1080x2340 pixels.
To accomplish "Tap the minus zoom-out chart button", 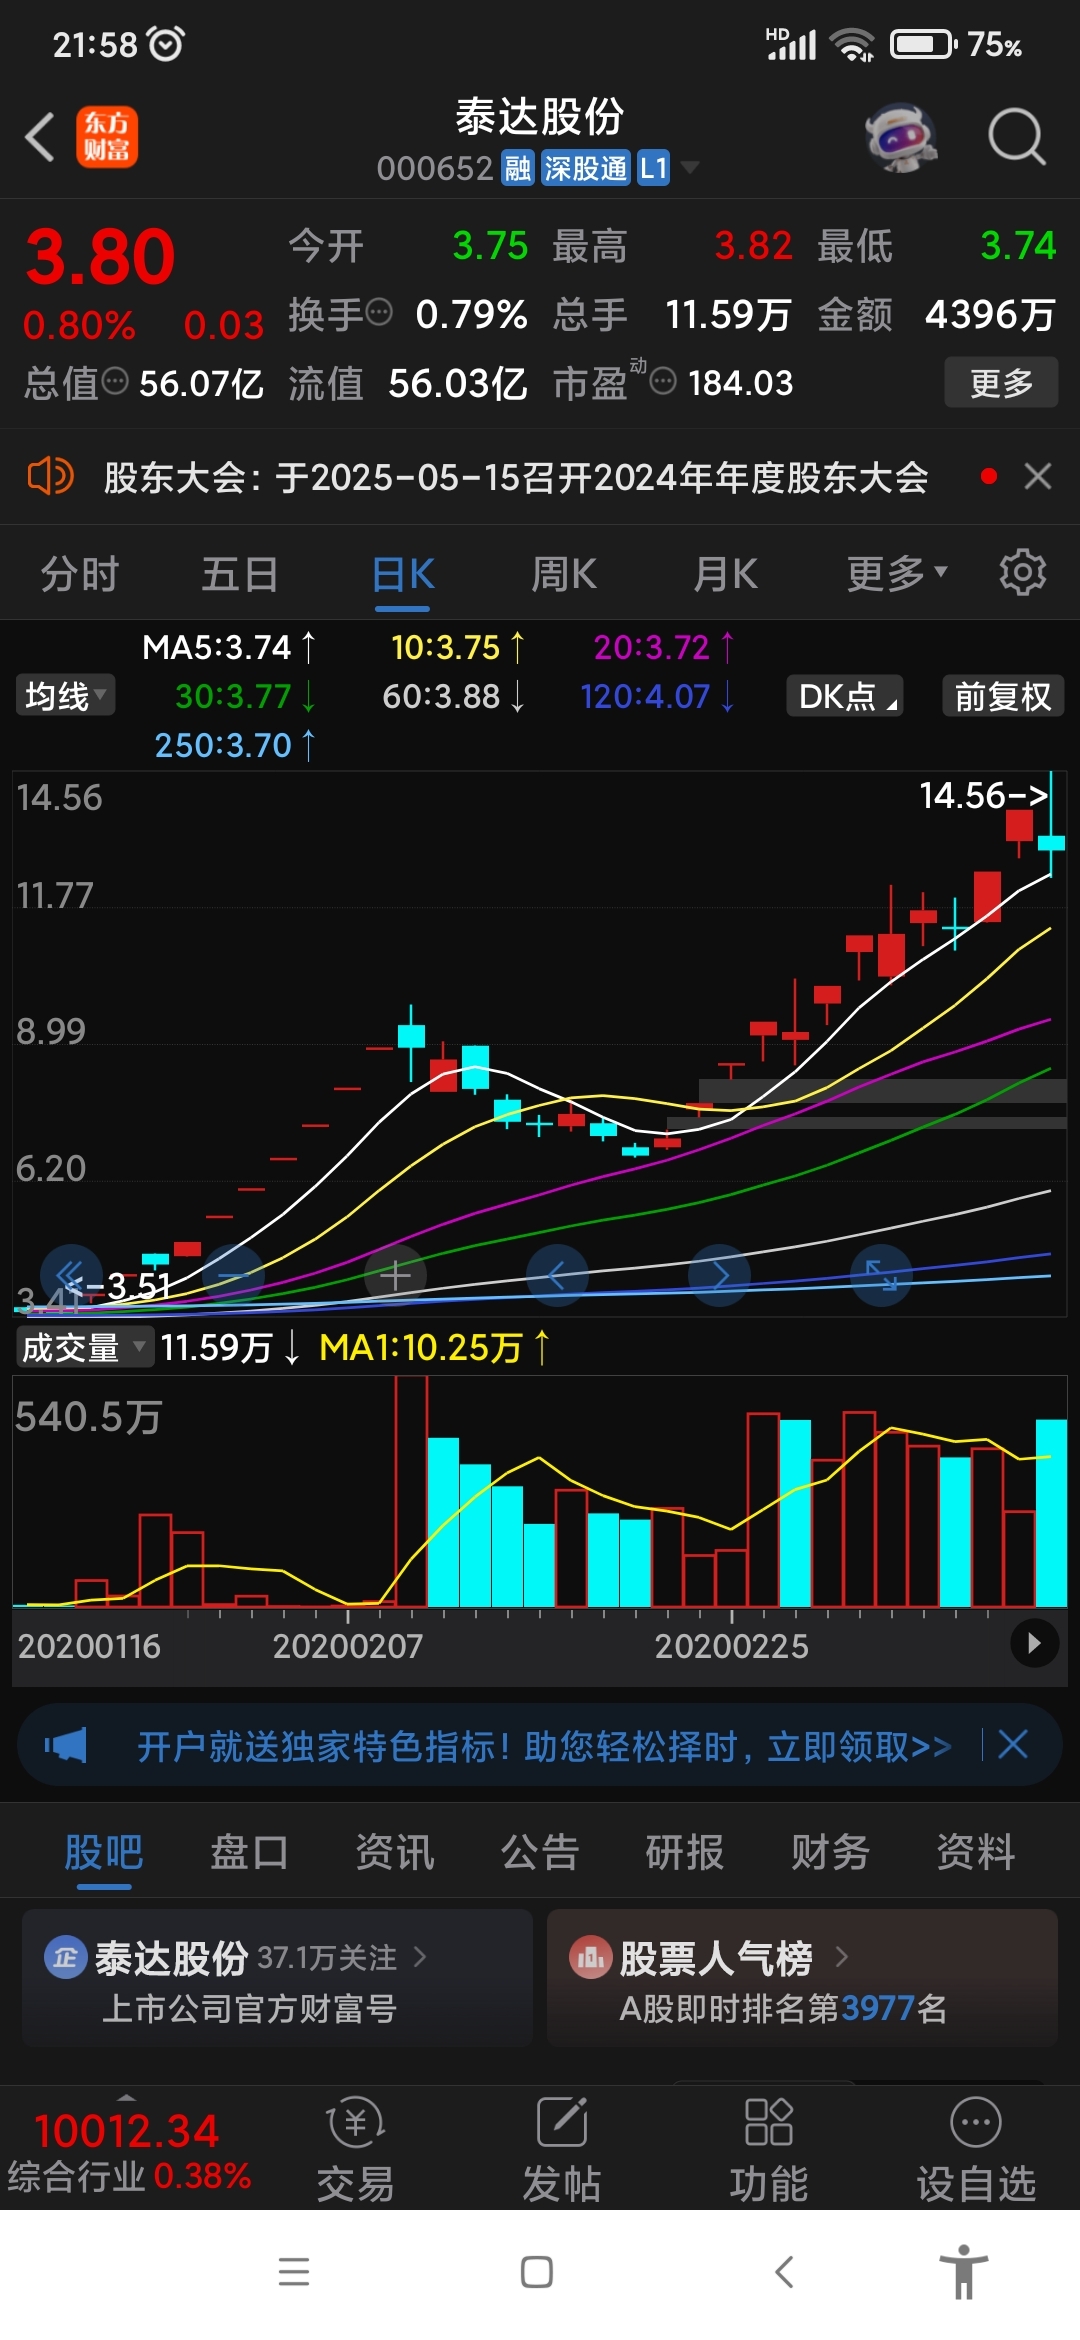I will (233, 1275).
